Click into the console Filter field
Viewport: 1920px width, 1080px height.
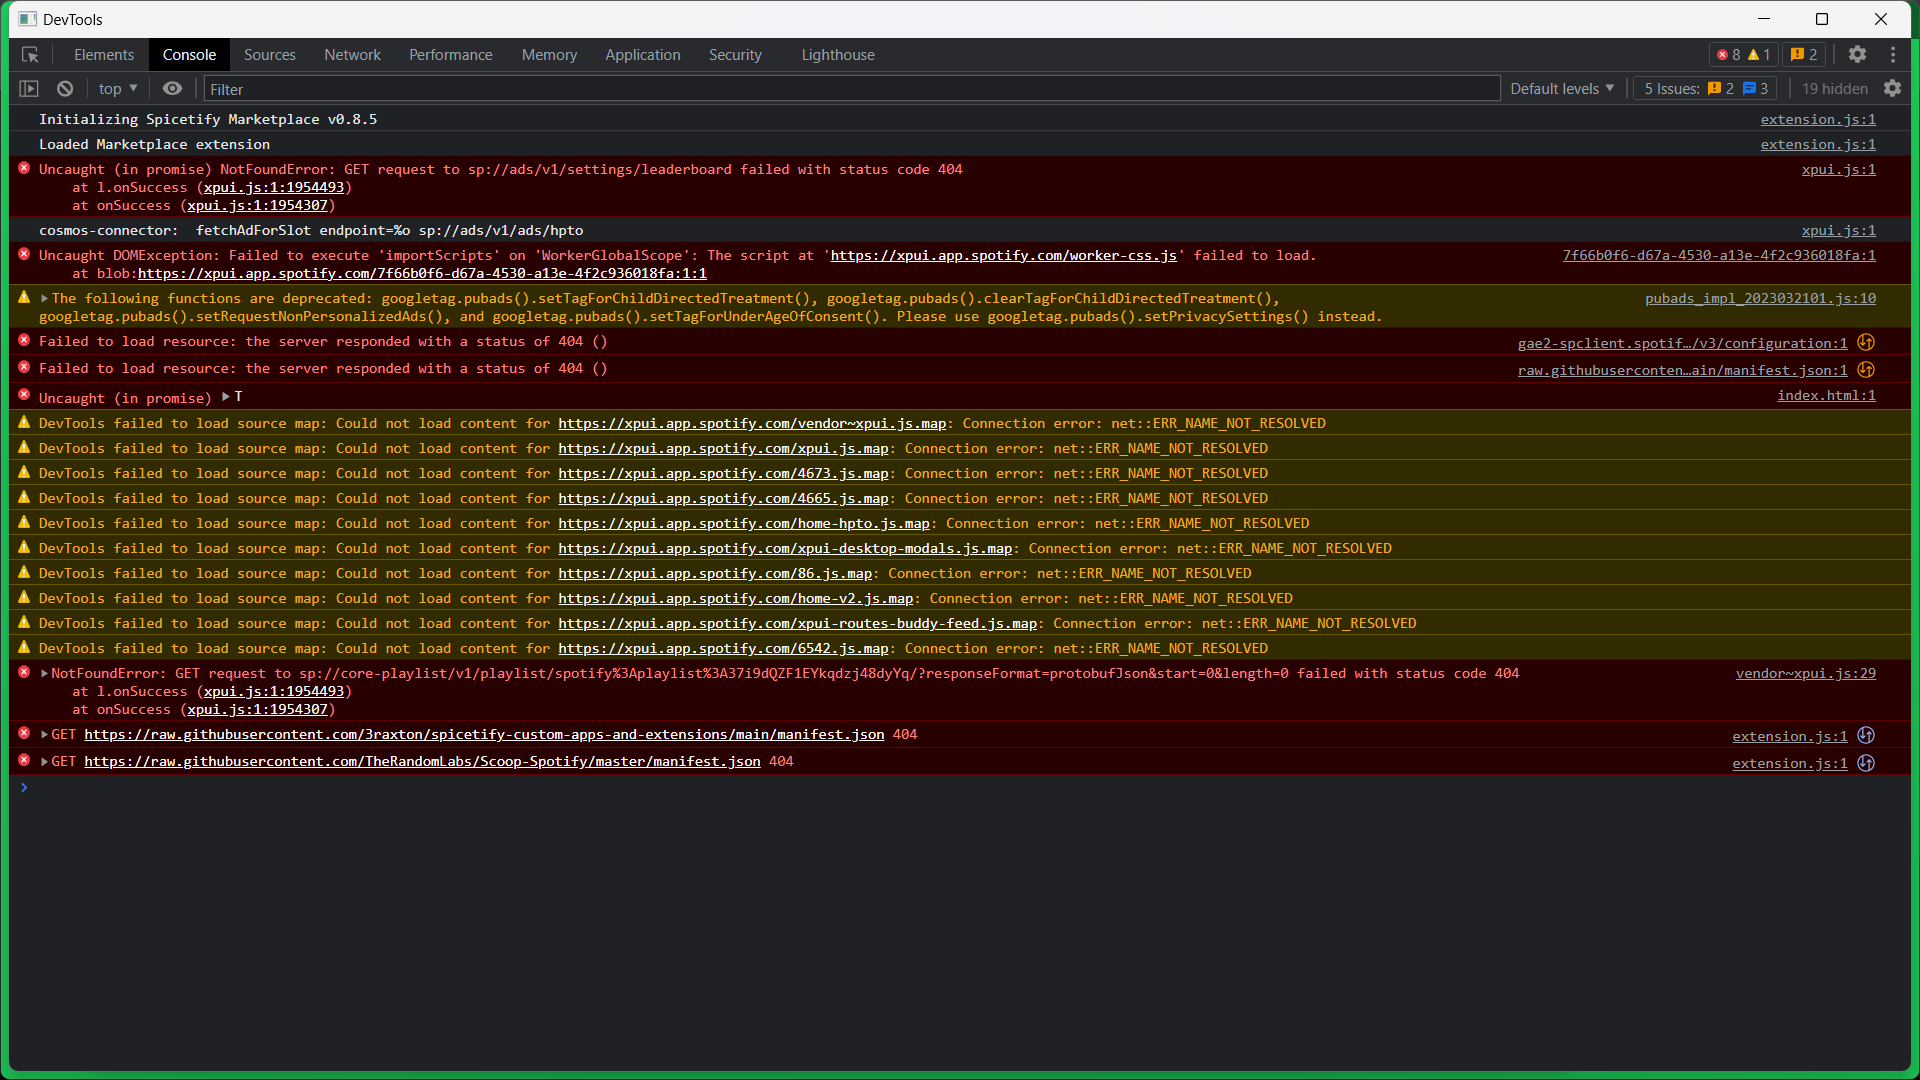coord(850,89)
